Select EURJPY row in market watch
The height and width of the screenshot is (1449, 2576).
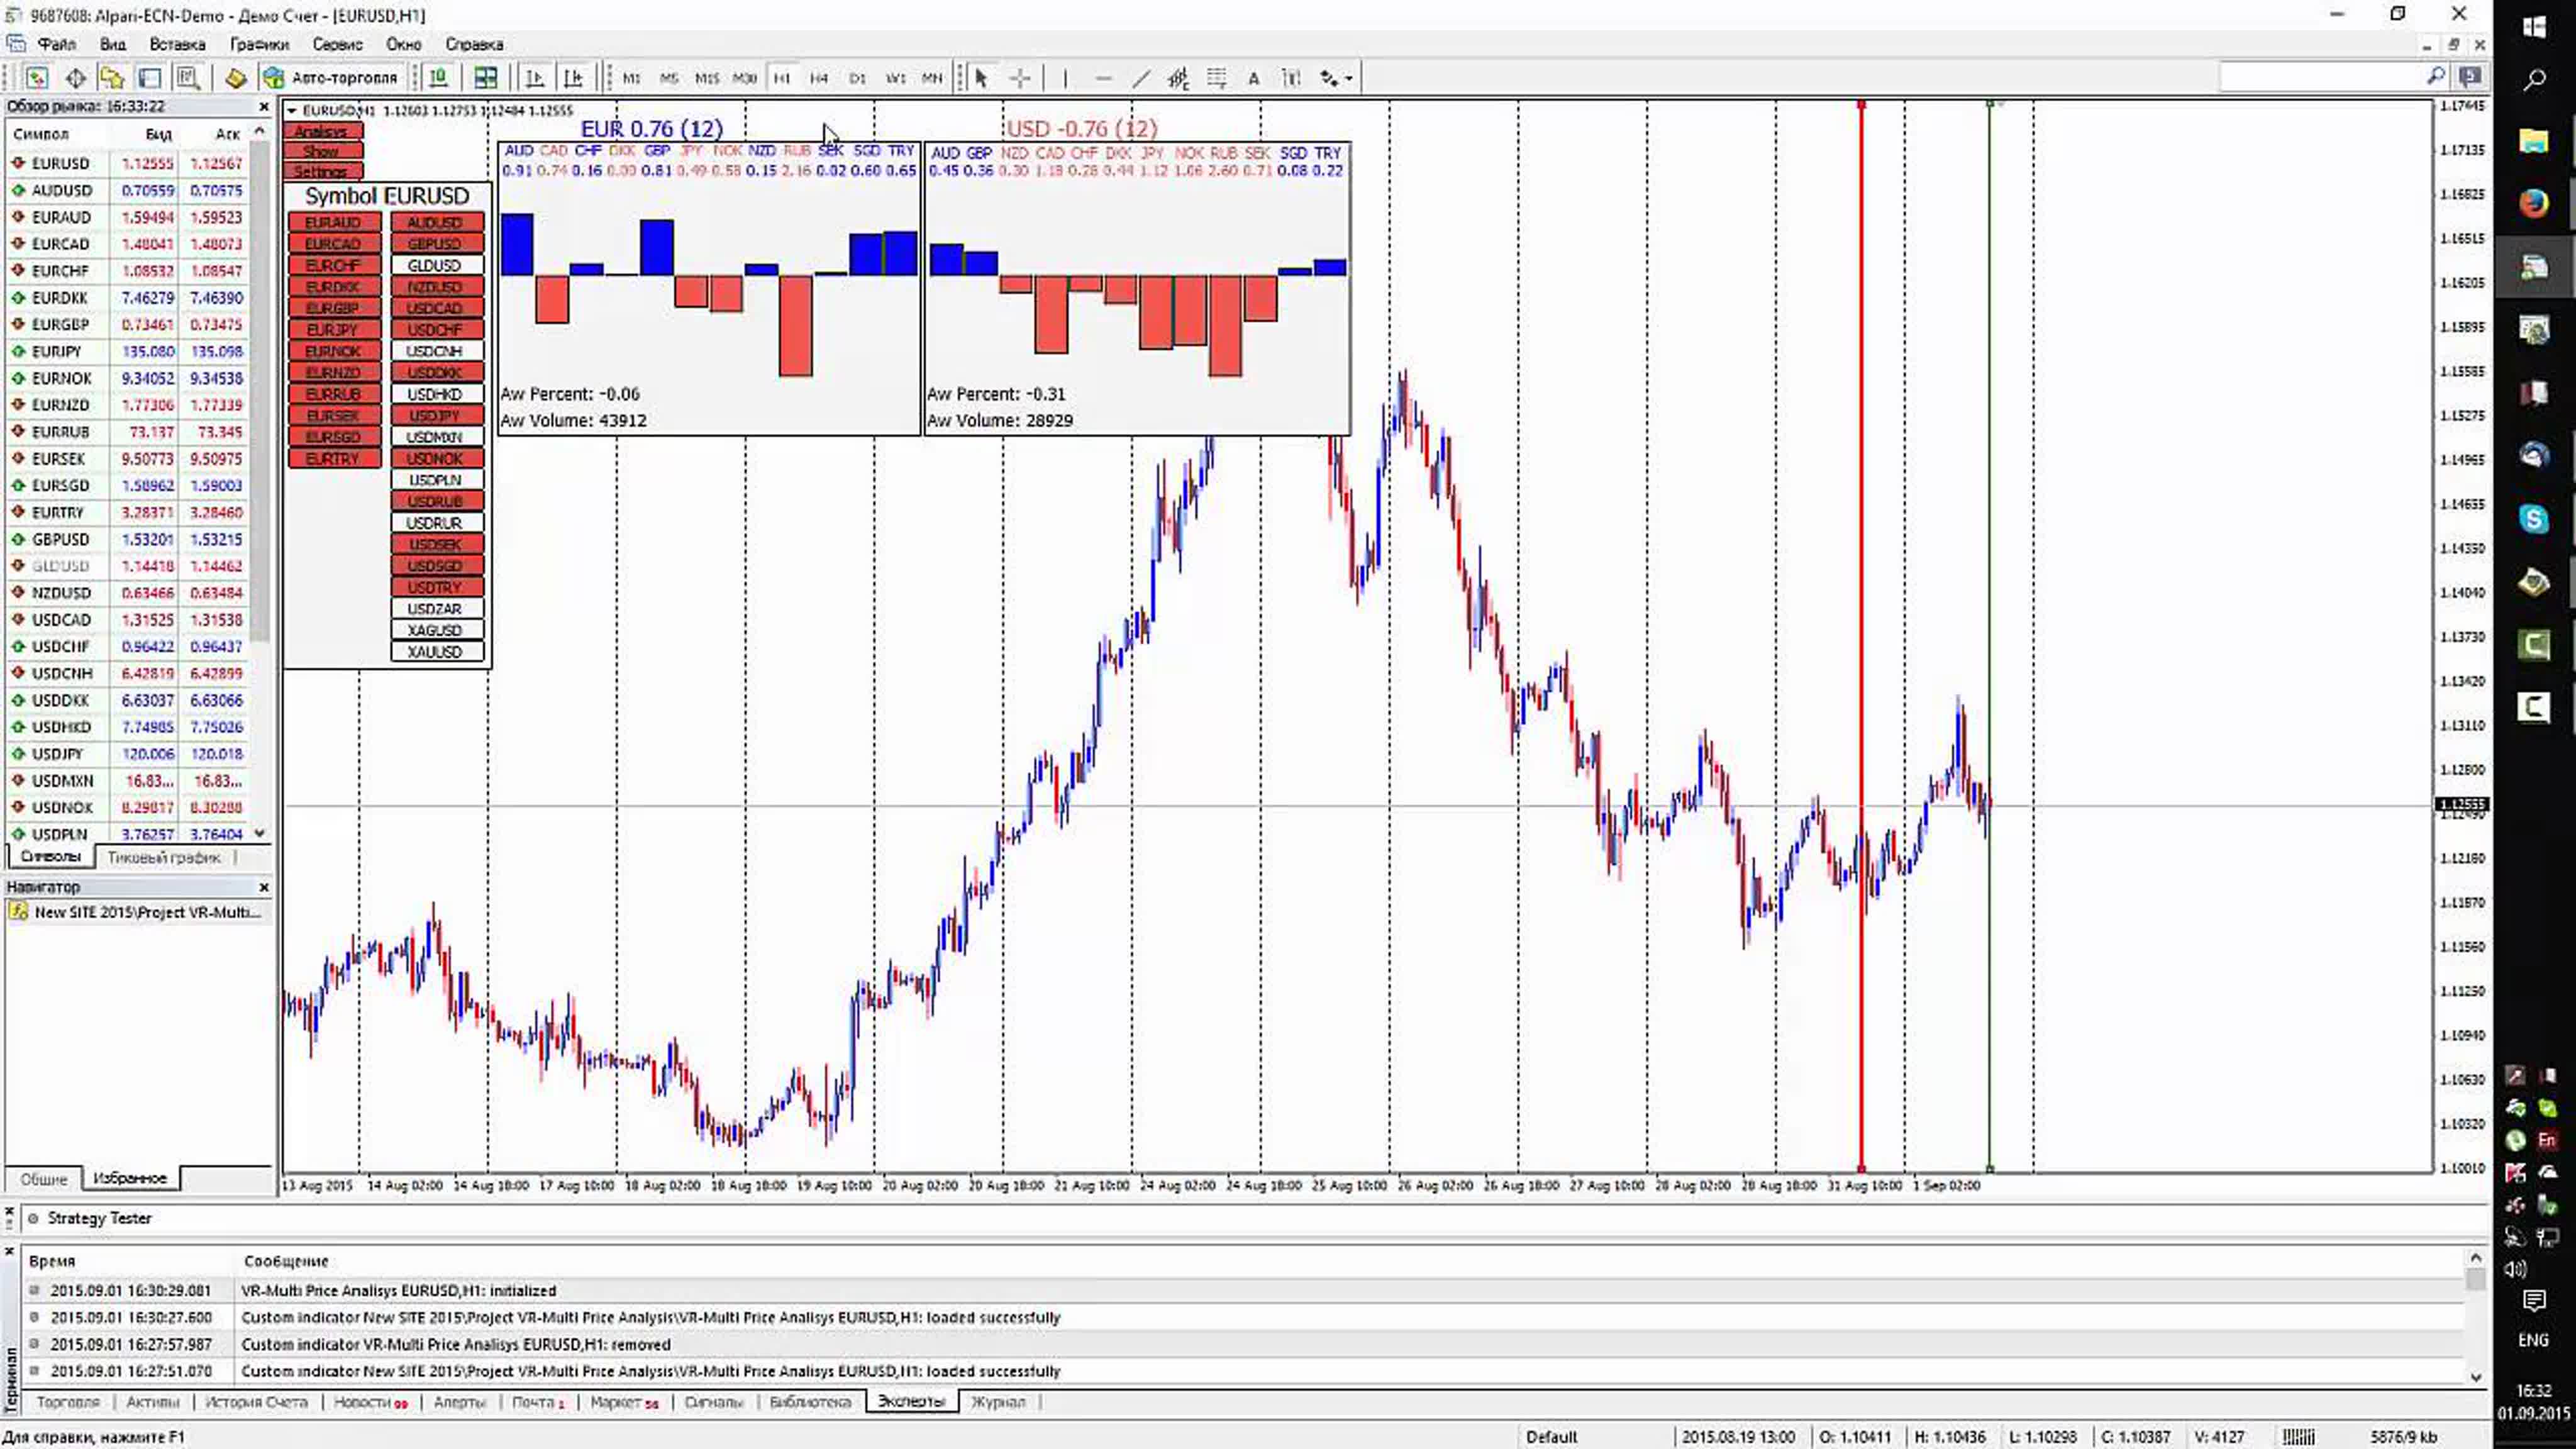coord(57,351)
